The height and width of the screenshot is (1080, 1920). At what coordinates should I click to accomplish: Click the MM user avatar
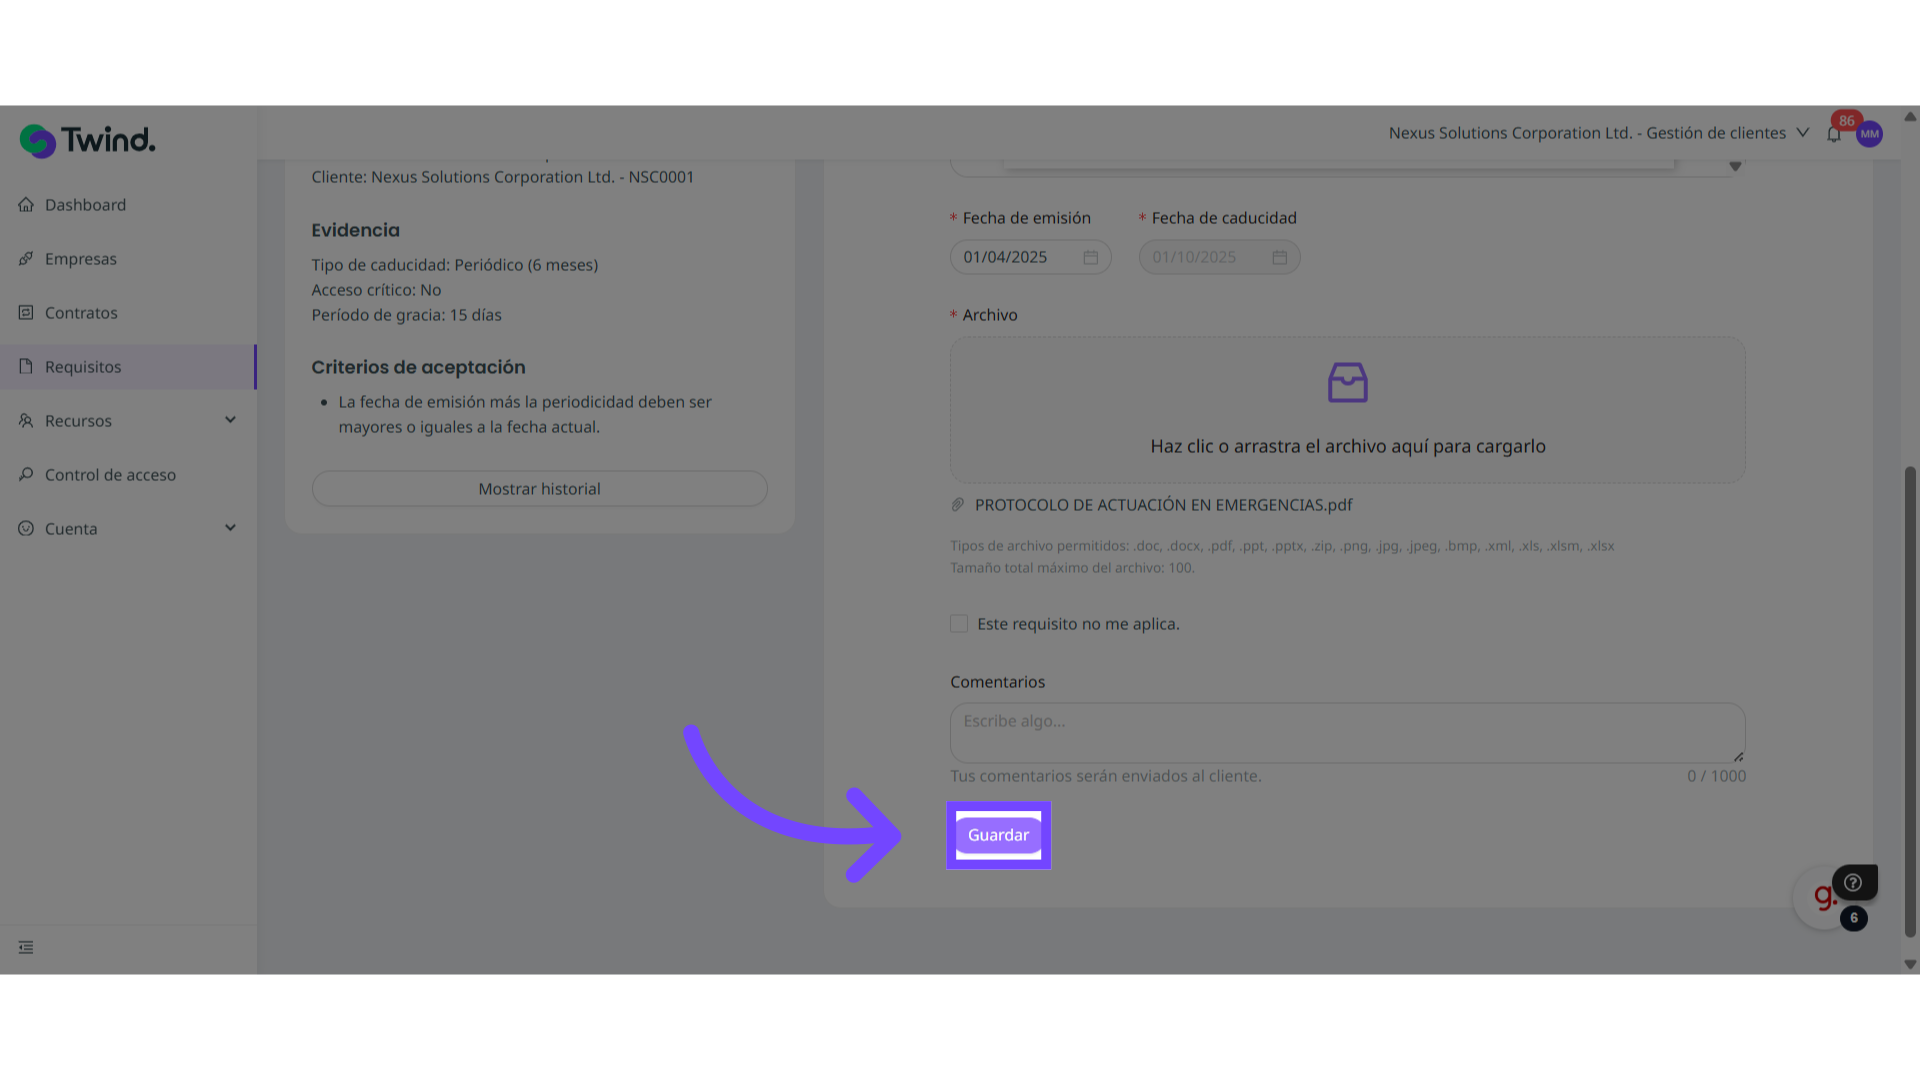tap(1869, 134)
